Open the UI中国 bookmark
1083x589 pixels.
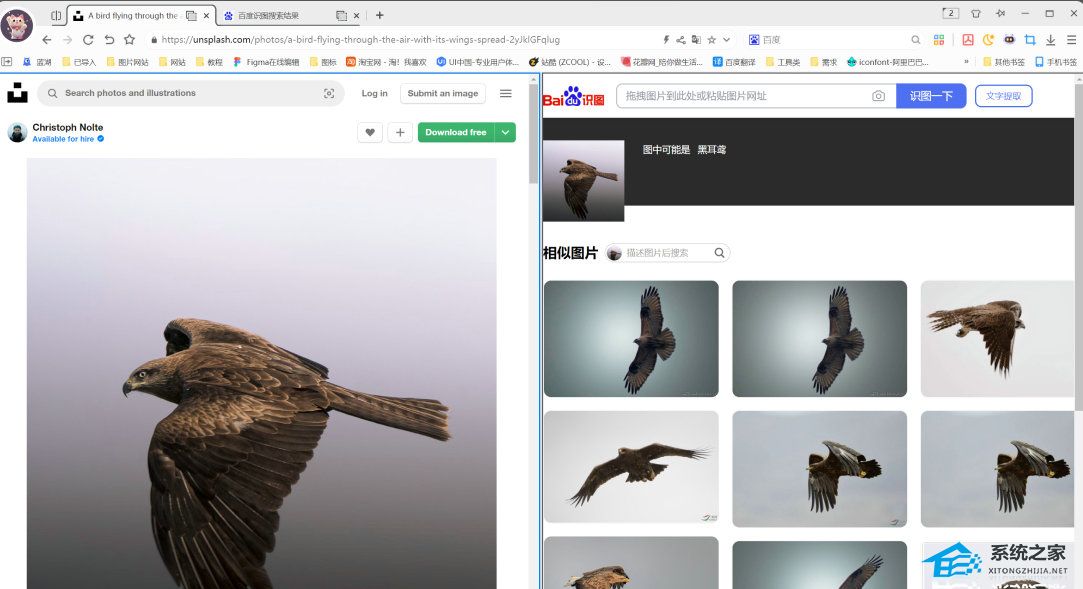pos(477,62)
